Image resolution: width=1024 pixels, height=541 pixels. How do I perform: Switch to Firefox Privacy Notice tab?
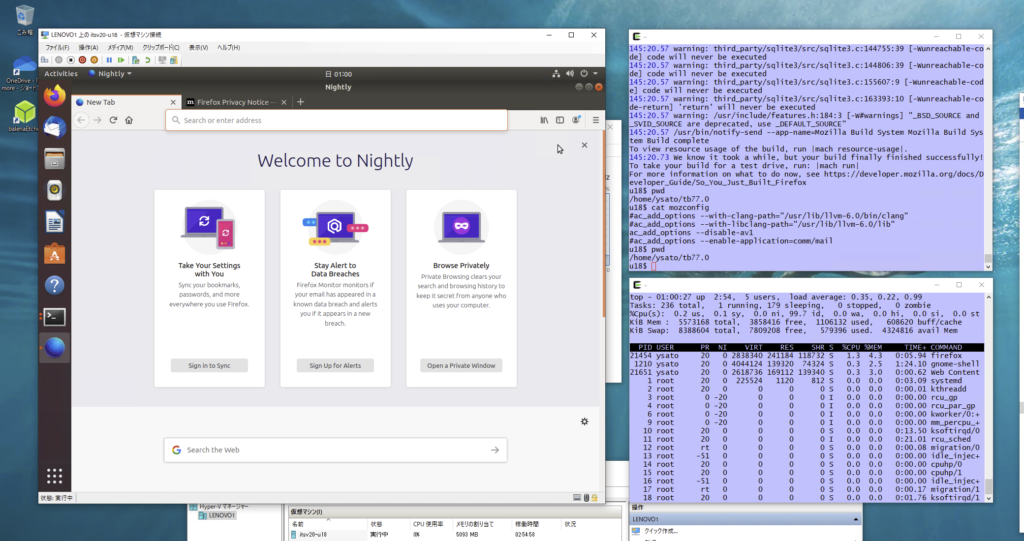click(235, 102)
